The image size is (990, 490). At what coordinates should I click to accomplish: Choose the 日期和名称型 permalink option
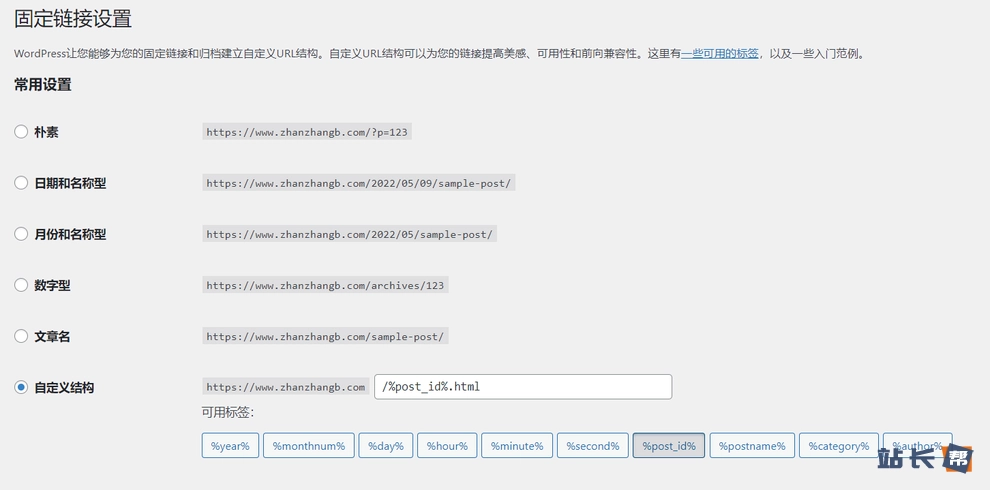tap(21, 183)
